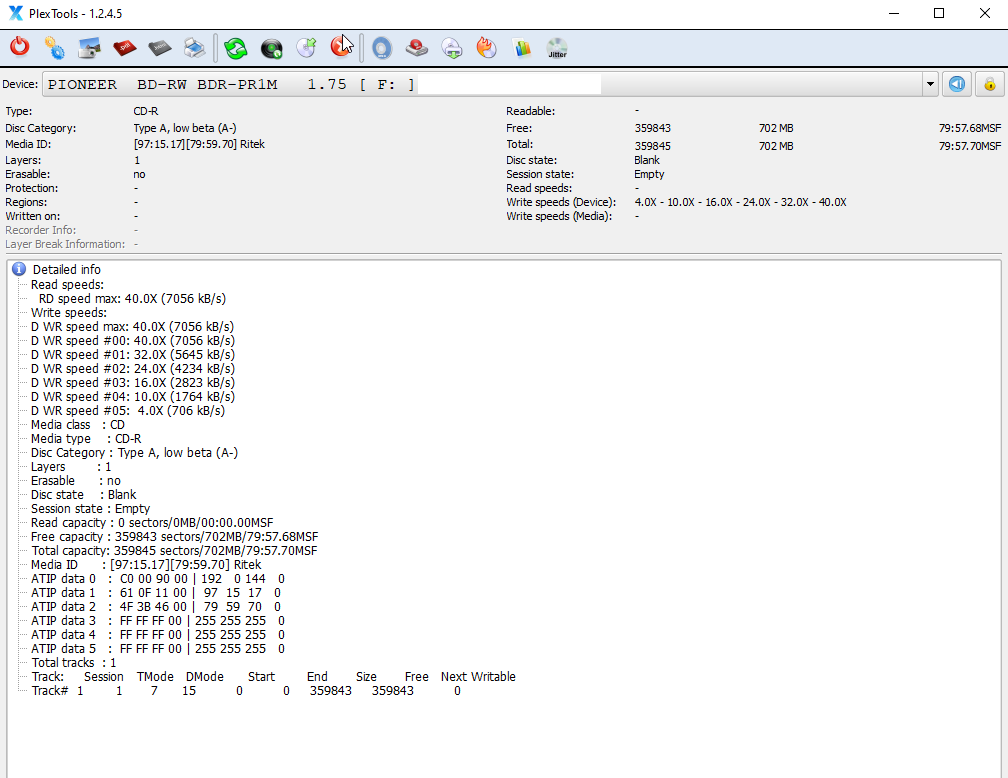Select the tree row 'Layers : 1'

click(71, 467)
